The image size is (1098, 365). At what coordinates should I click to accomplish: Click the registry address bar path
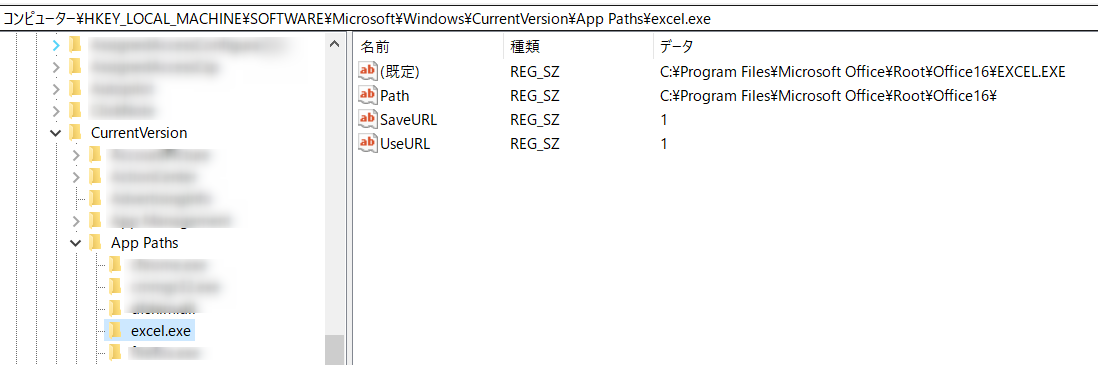(357, 19)
